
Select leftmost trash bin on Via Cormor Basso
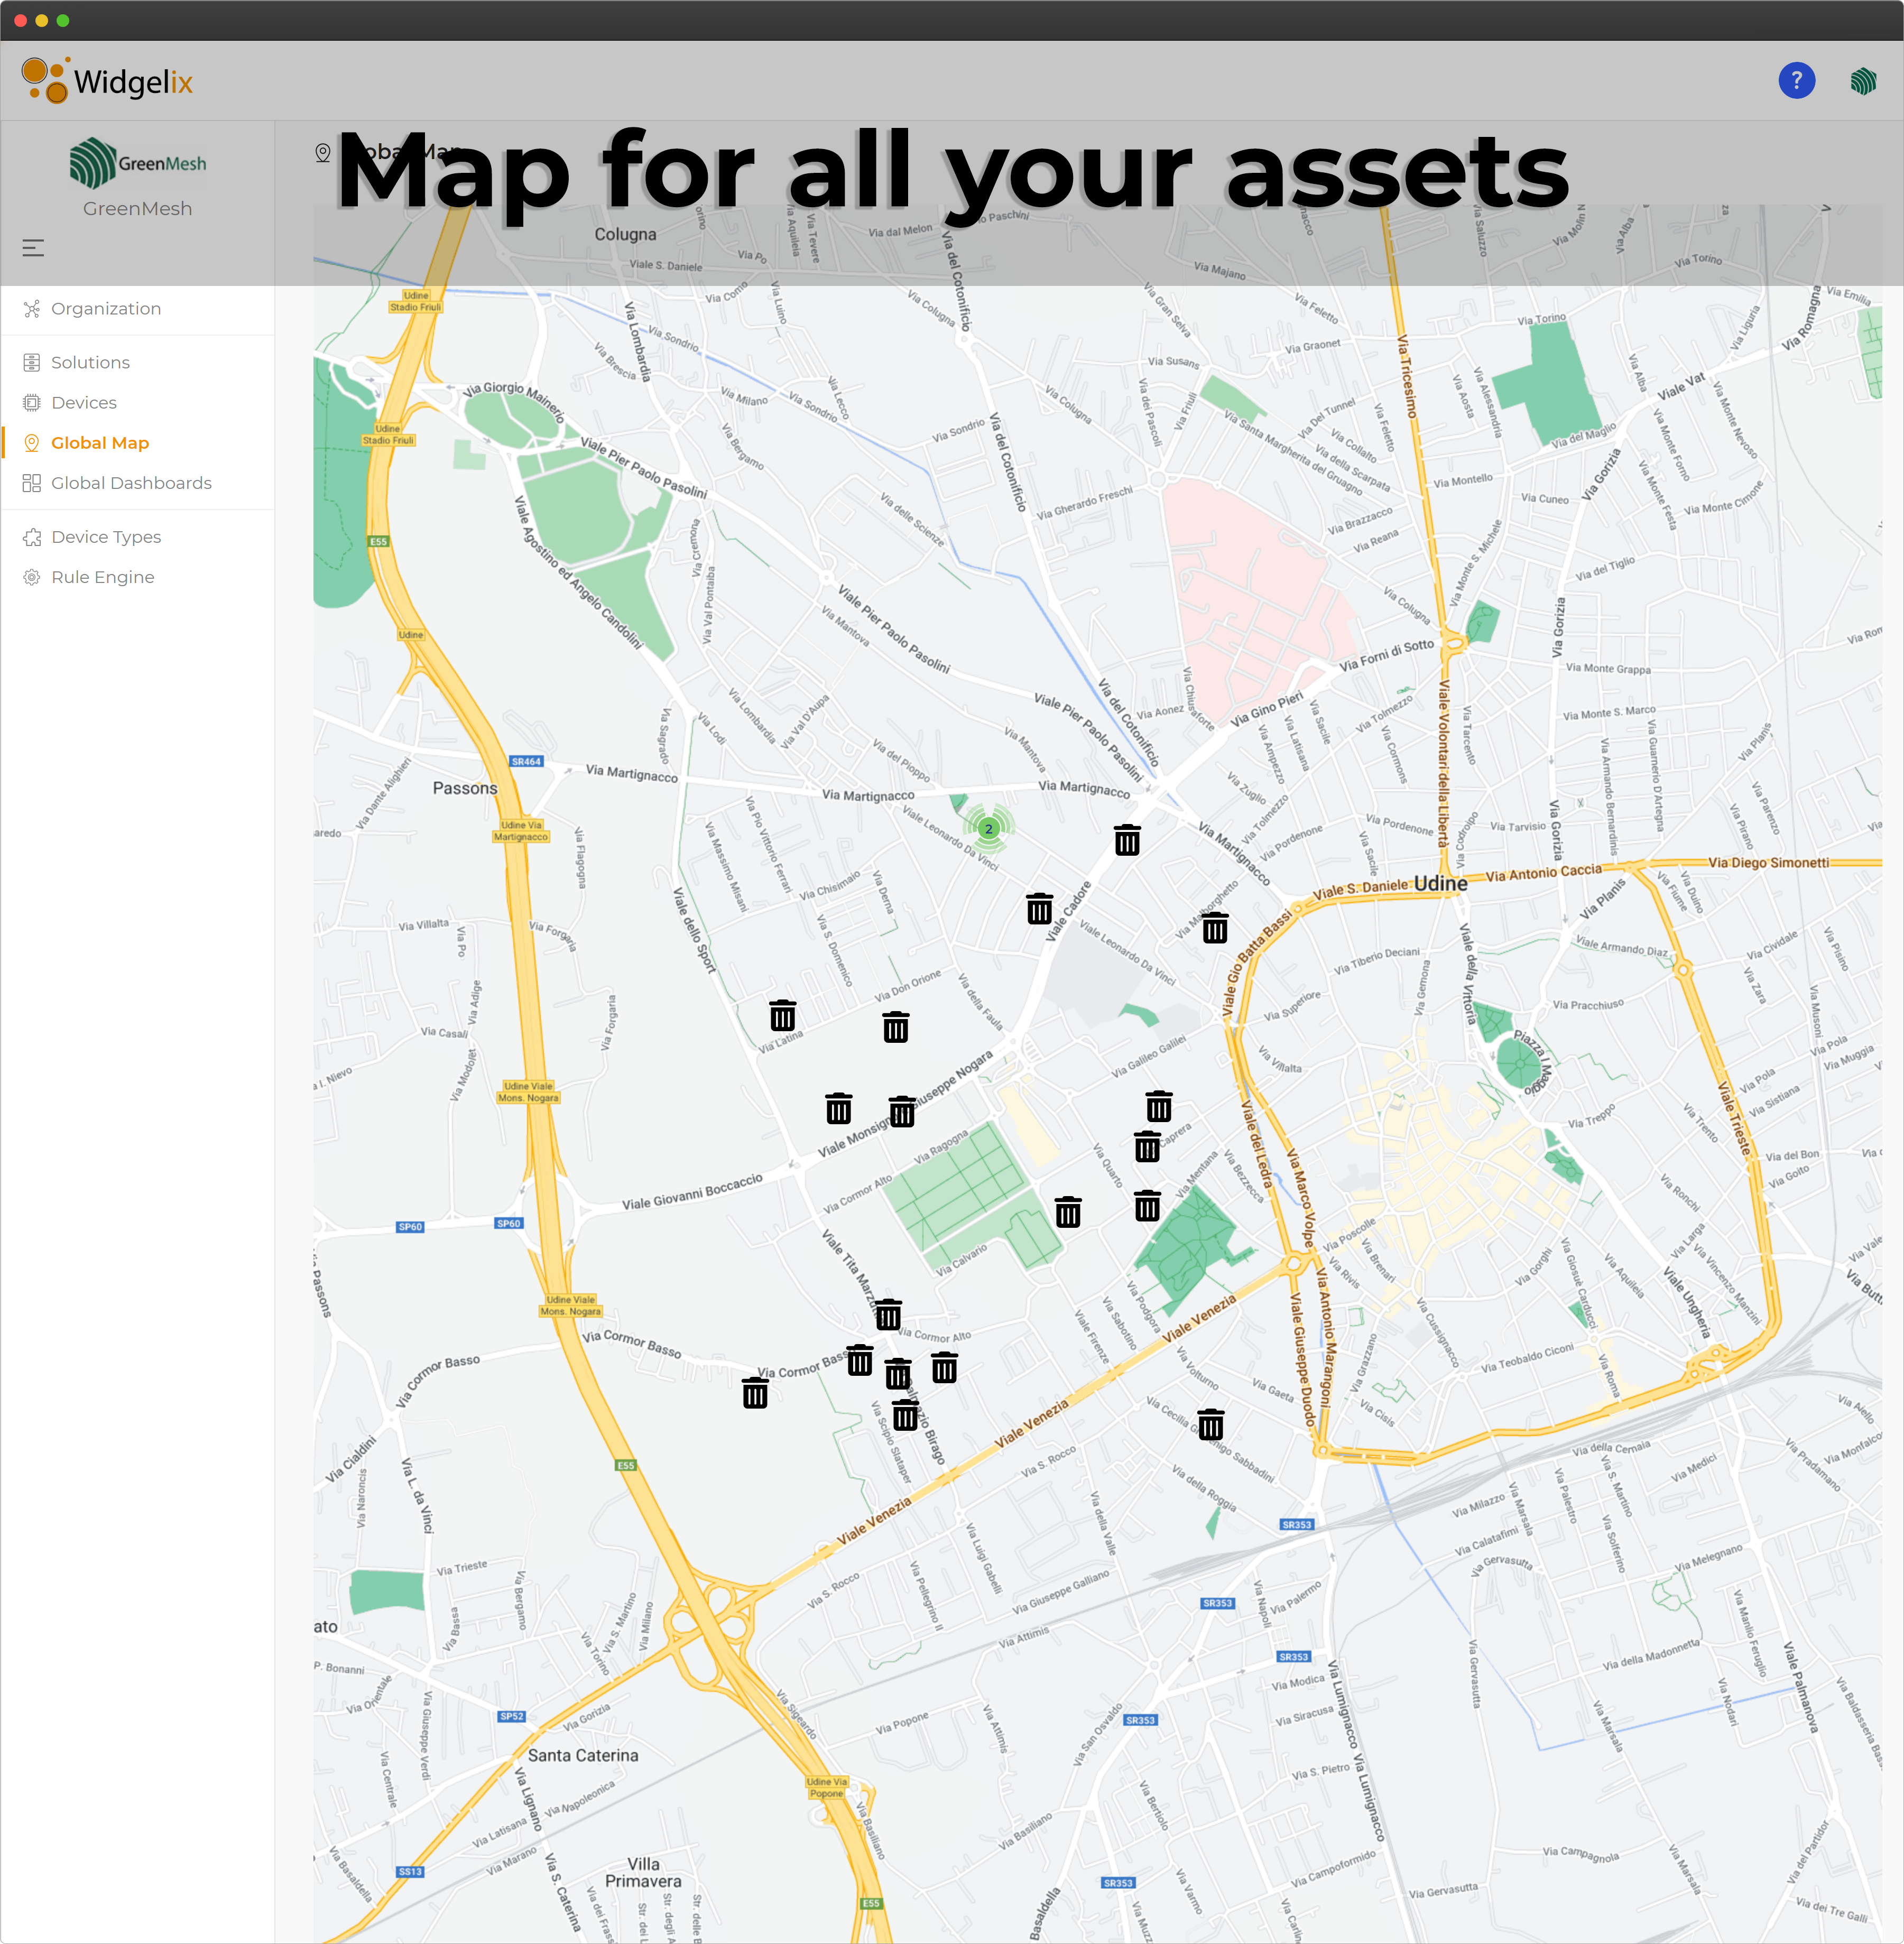[x=755, y=1392]
